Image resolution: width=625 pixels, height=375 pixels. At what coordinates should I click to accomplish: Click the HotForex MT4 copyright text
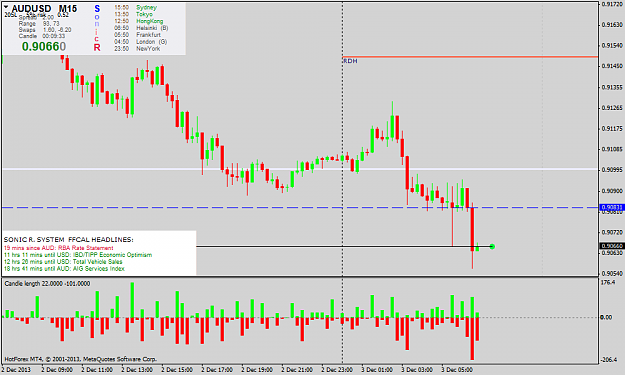click(81, 359)
